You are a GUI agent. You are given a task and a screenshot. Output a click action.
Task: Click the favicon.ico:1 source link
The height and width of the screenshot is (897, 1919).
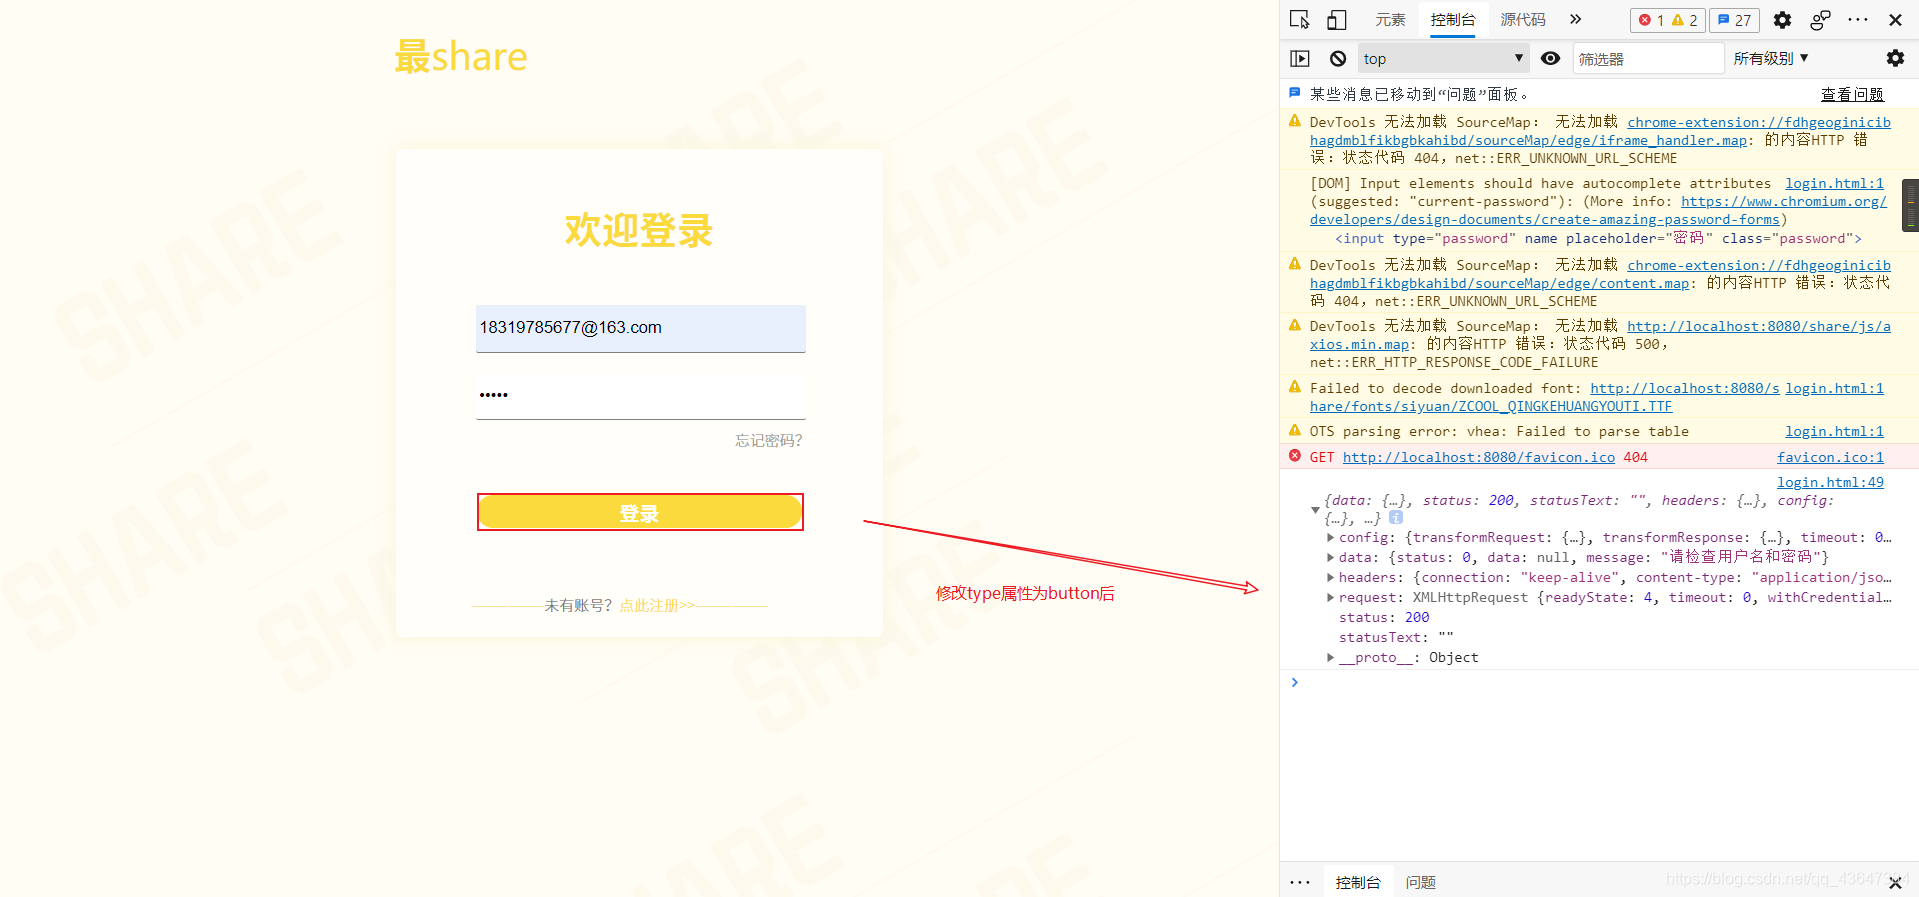tap(1830, 457)
